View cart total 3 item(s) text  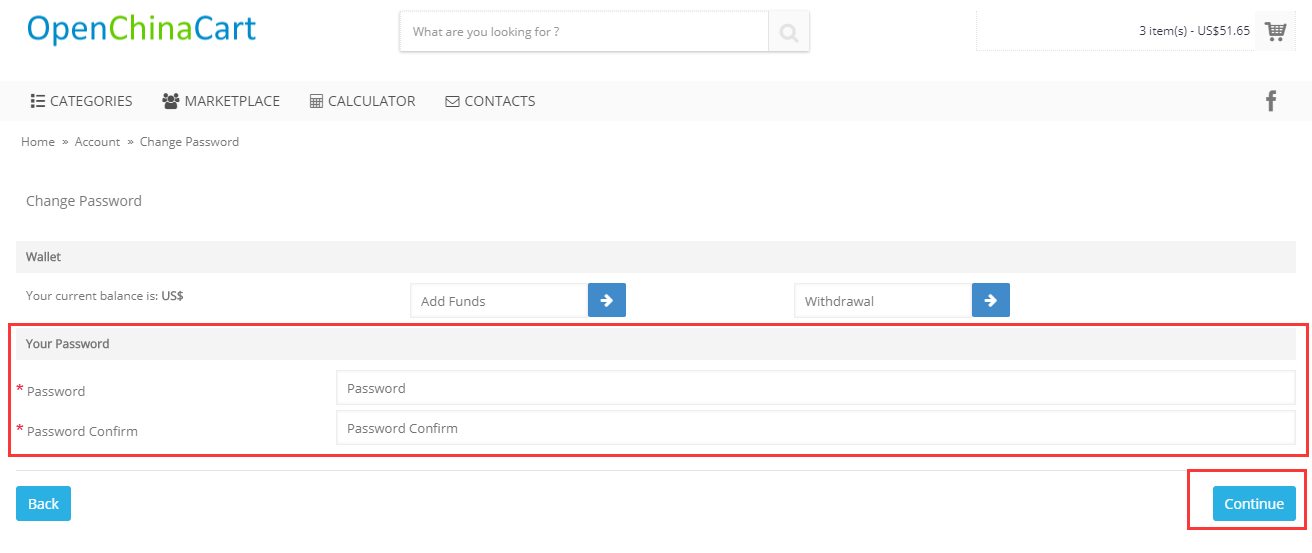click(x=1194, y=31)
